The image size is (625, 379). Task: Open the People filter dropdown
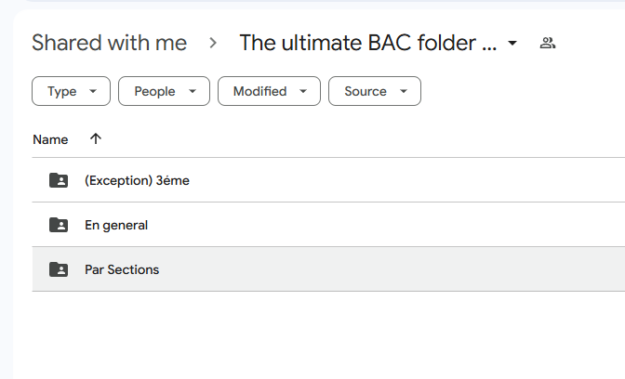click(164, 91)
